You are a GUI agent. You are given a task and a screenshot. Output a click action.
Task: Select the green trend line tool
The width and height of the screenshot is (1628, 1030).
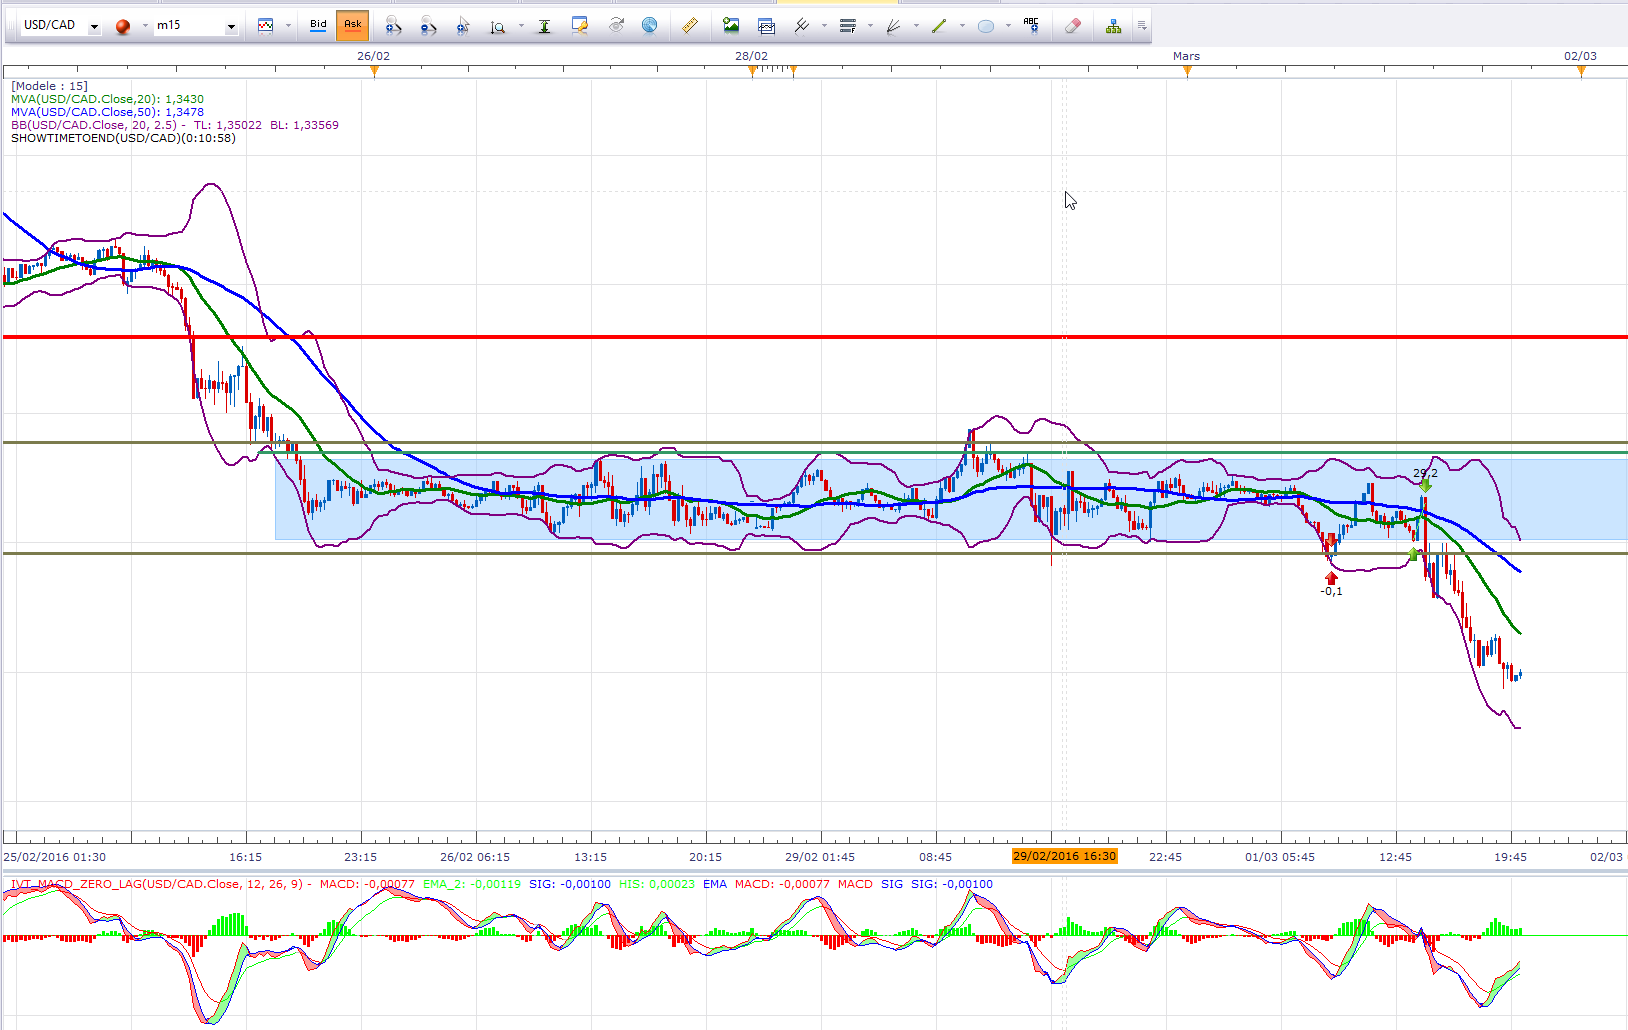point(939,26)
